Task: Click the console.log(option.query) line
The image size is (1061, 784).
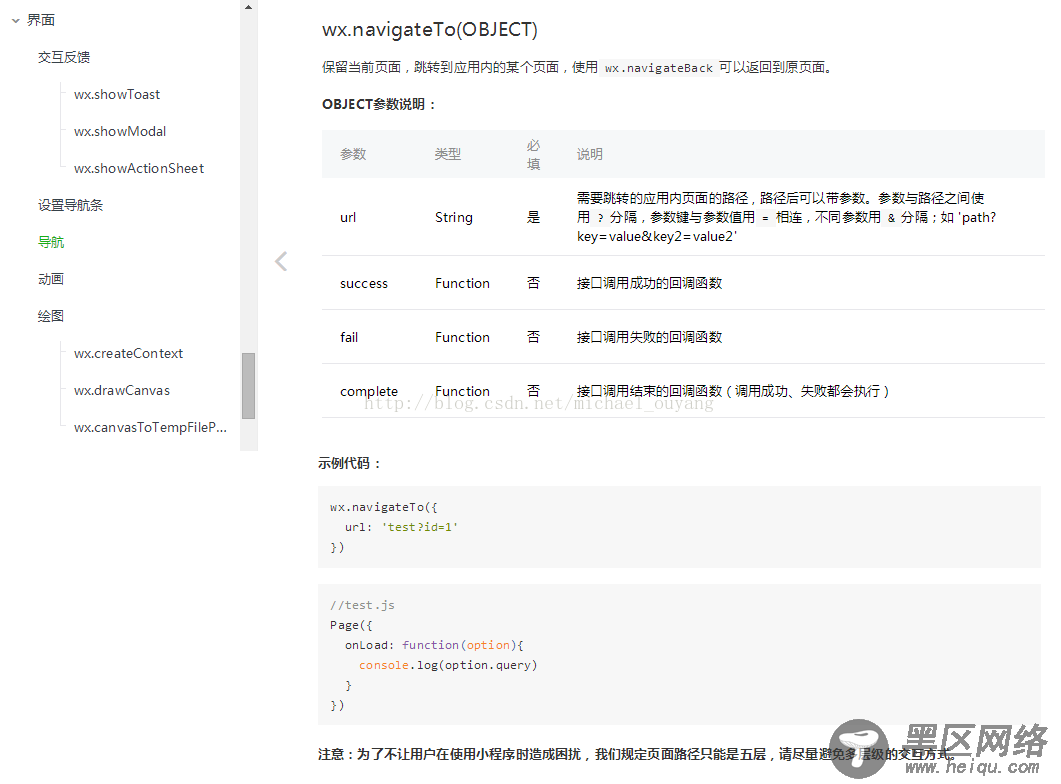Action: (448, 666)
